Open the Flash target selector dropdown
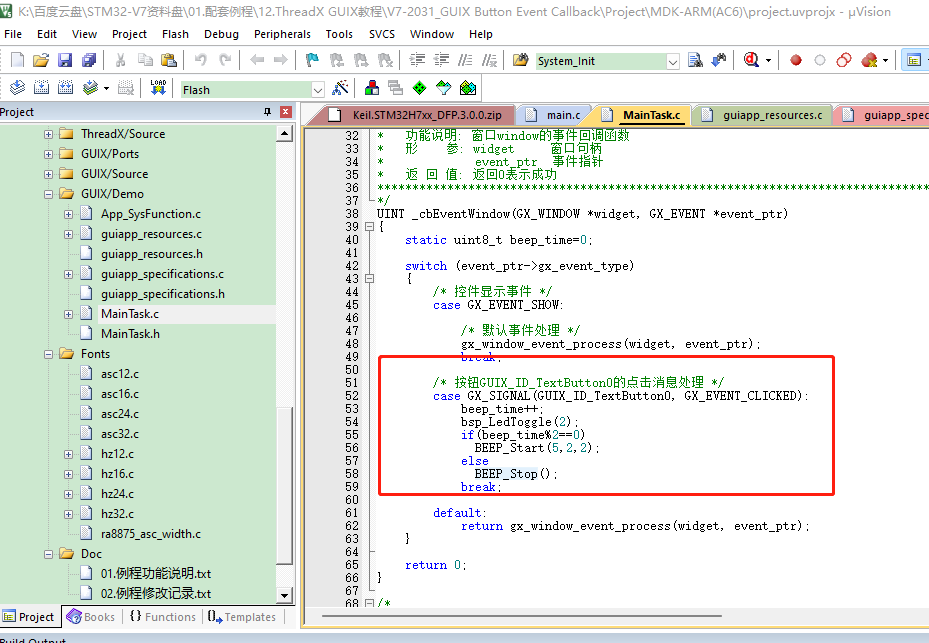 coord(318,89)
